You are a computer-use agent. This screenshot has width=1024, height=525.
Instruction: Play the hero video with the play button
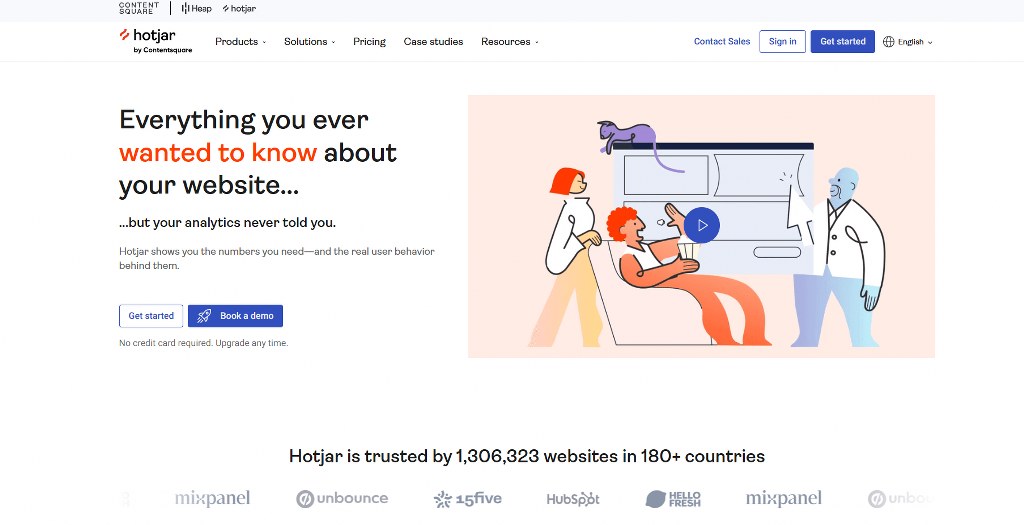coord(702,225)
